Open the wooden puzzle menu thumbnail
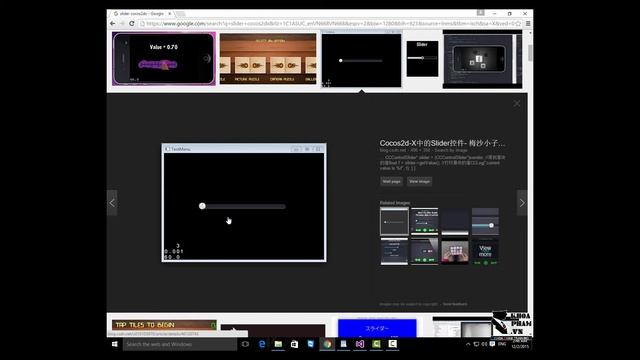The image size is (640, 360). point(268,59)
